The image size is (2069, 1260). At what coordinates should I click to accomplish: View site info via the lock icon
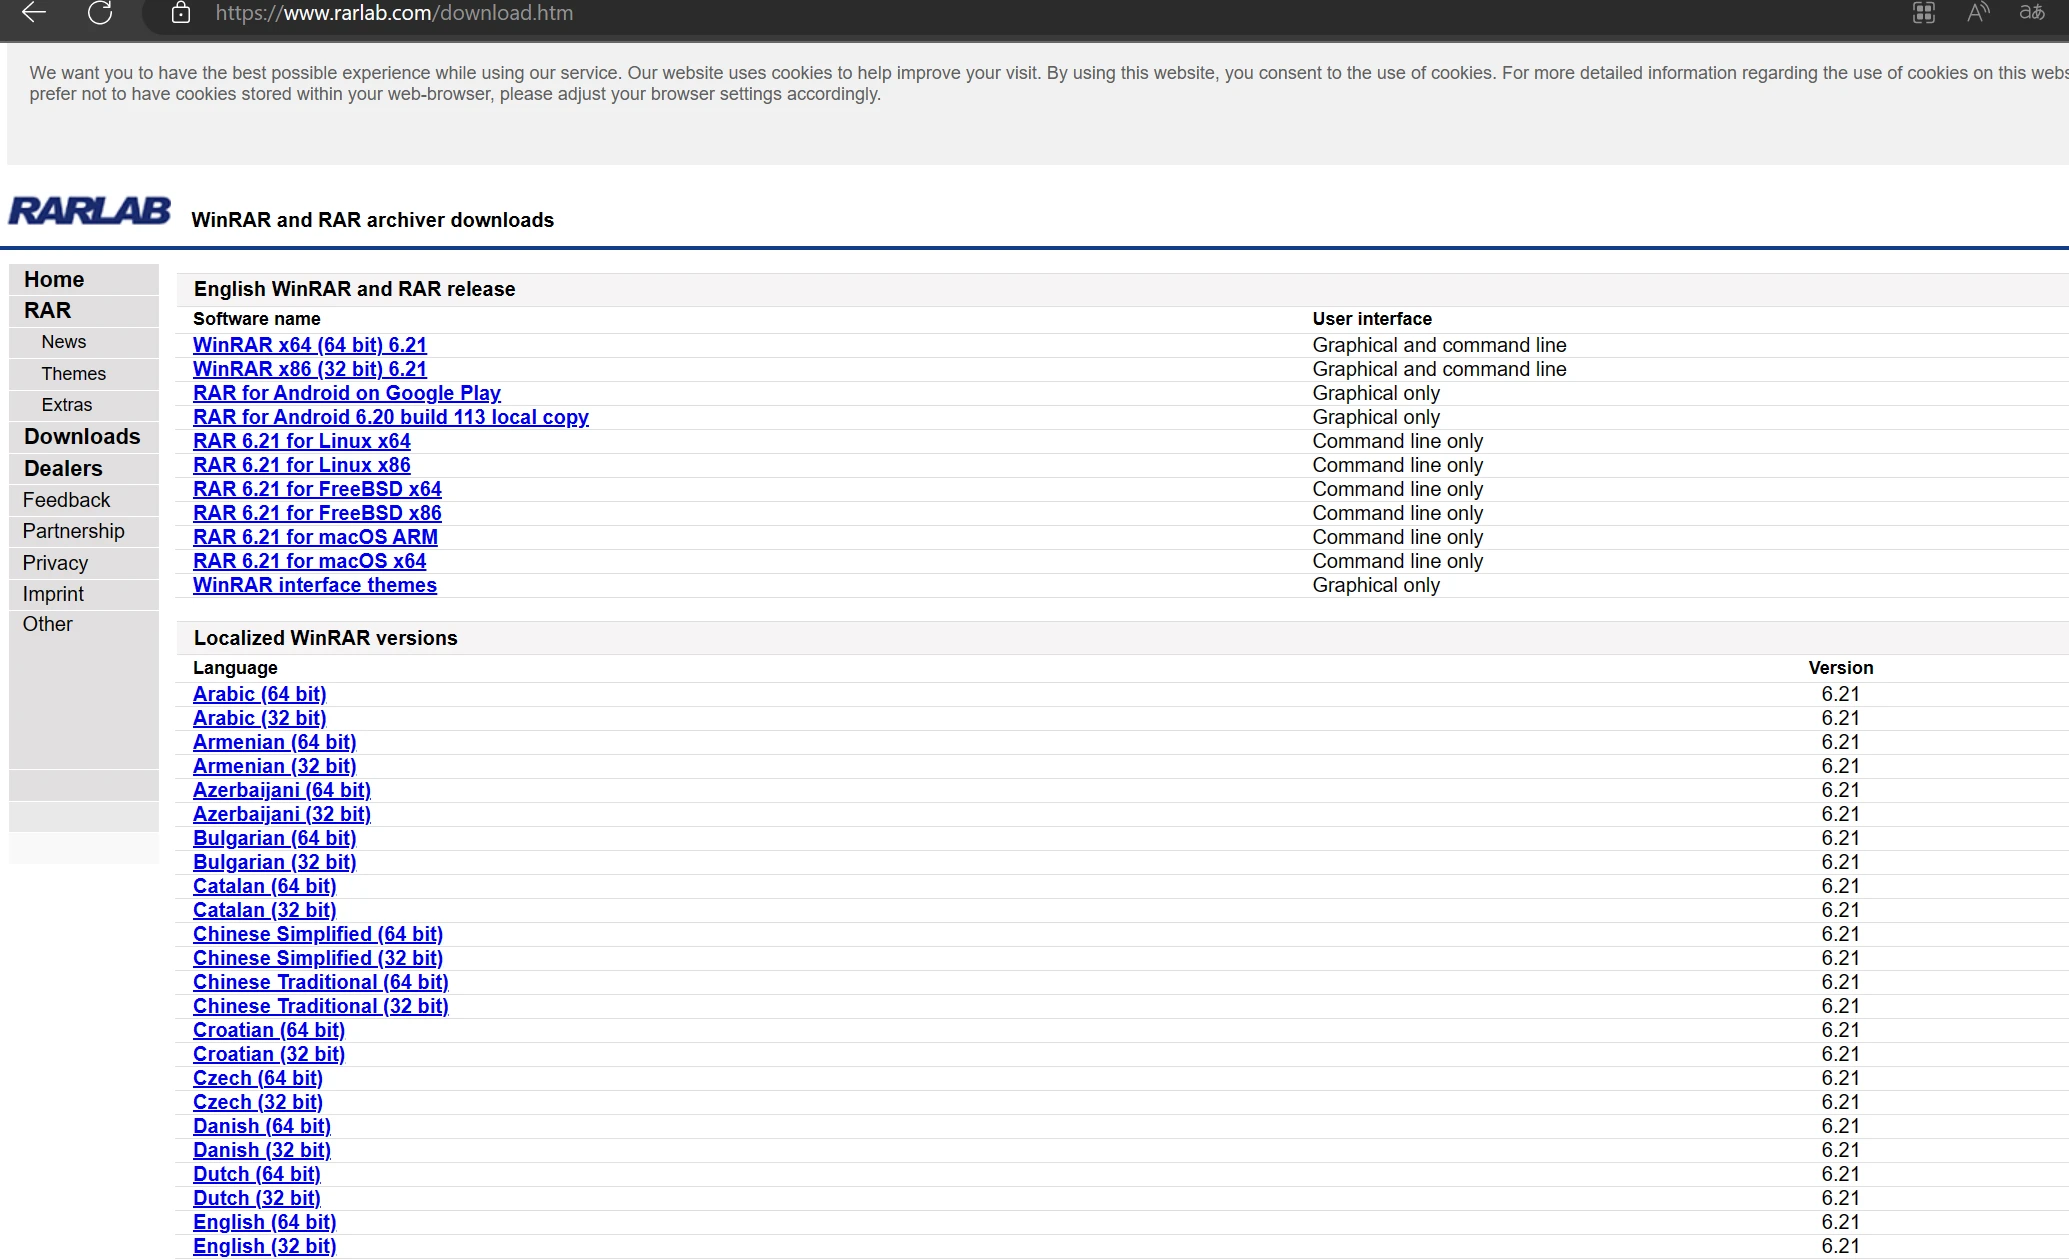click(x=181, y=13)
